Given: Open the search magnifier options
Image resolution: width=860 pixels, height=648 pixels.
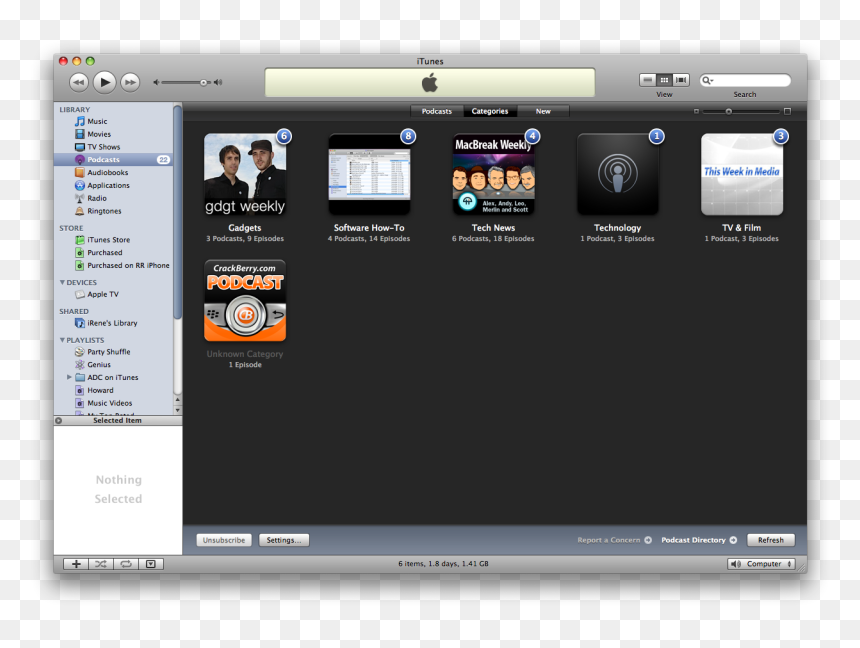Looking at the screenshot, I should coord(708,81).
